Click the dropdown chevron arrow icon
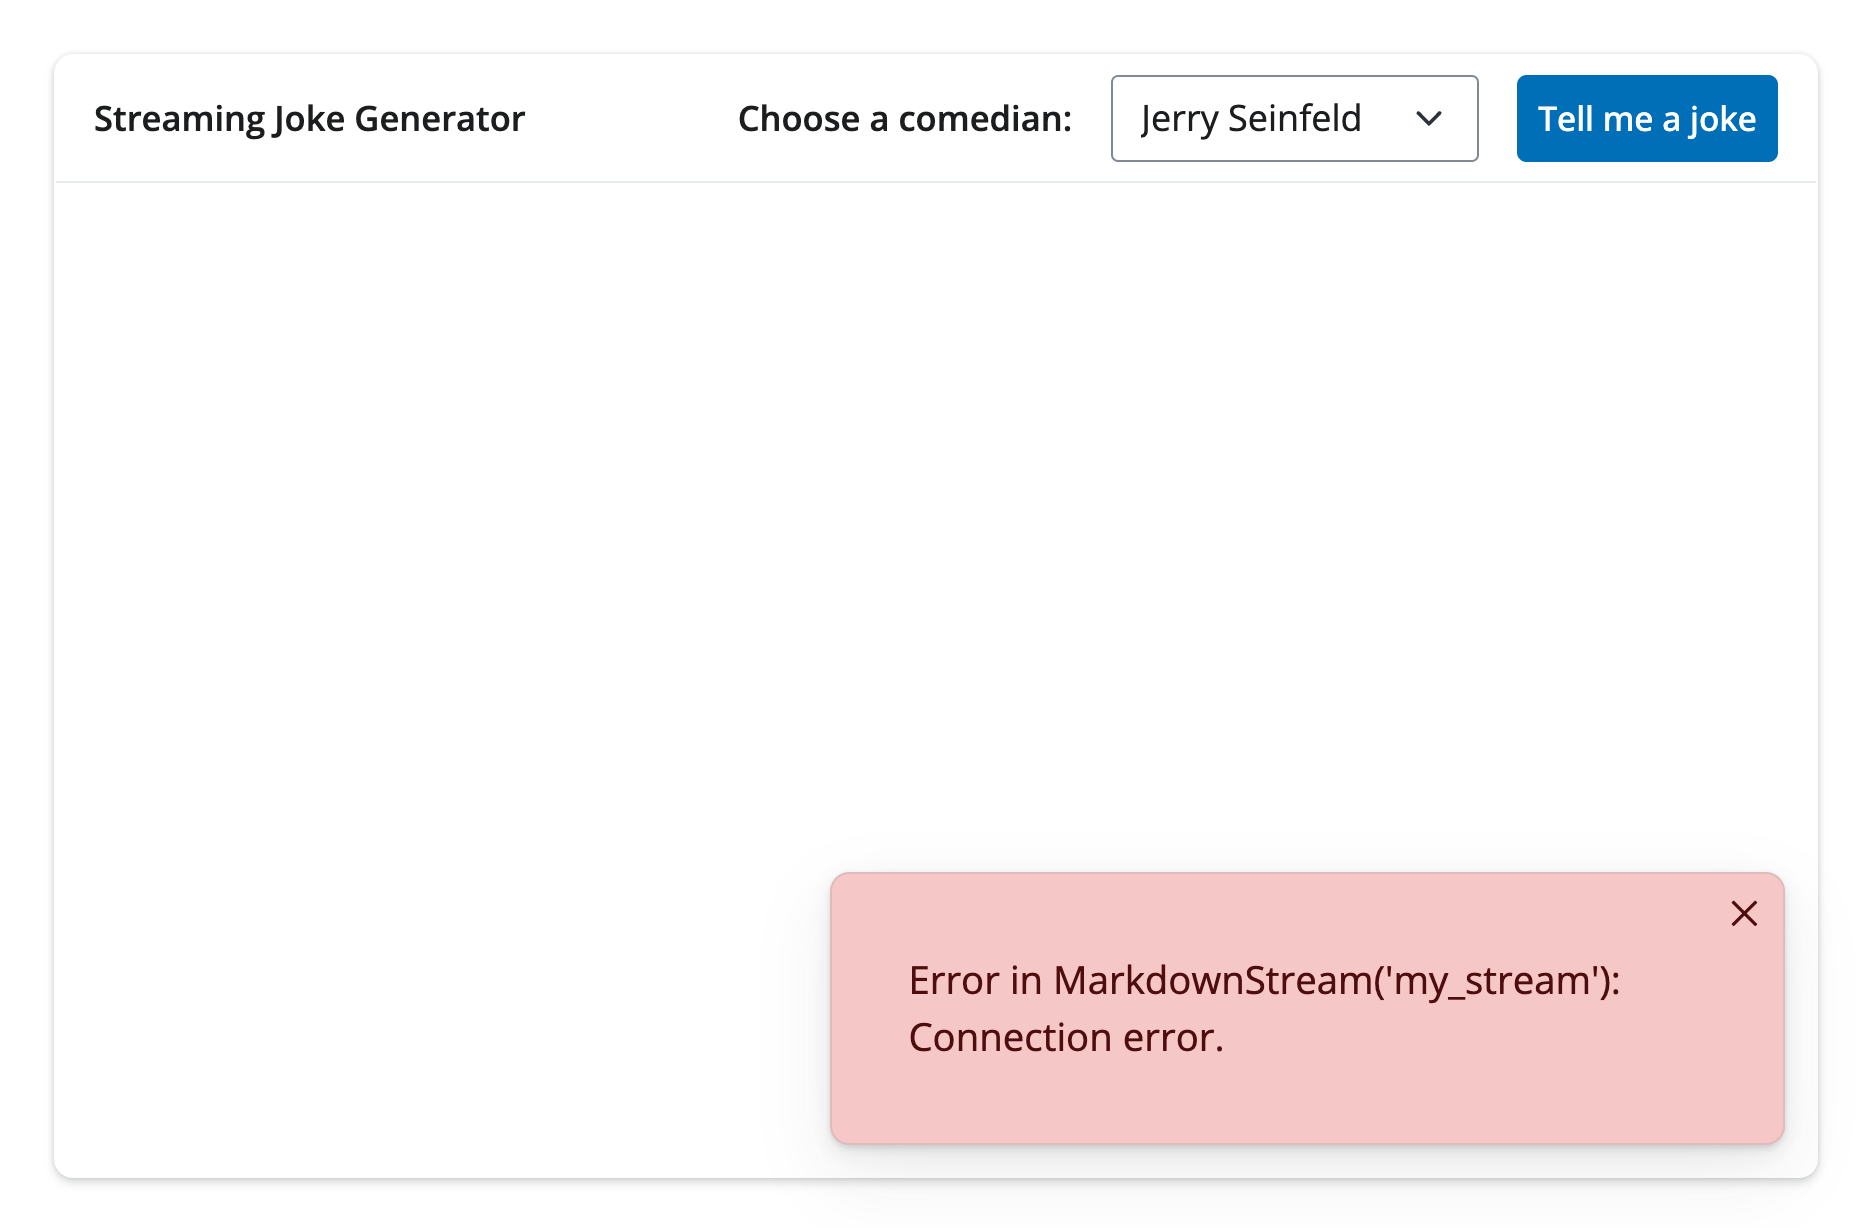1866x1228 pixels. pos(1429,119)
